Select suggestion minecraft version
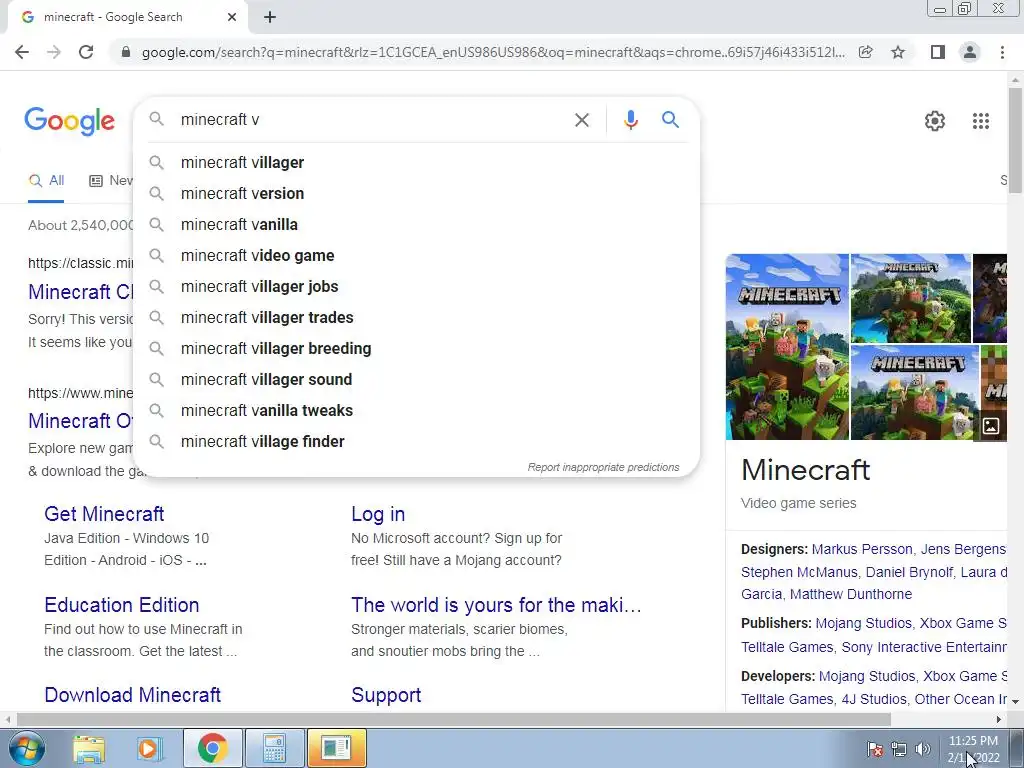 coord(417,193)
